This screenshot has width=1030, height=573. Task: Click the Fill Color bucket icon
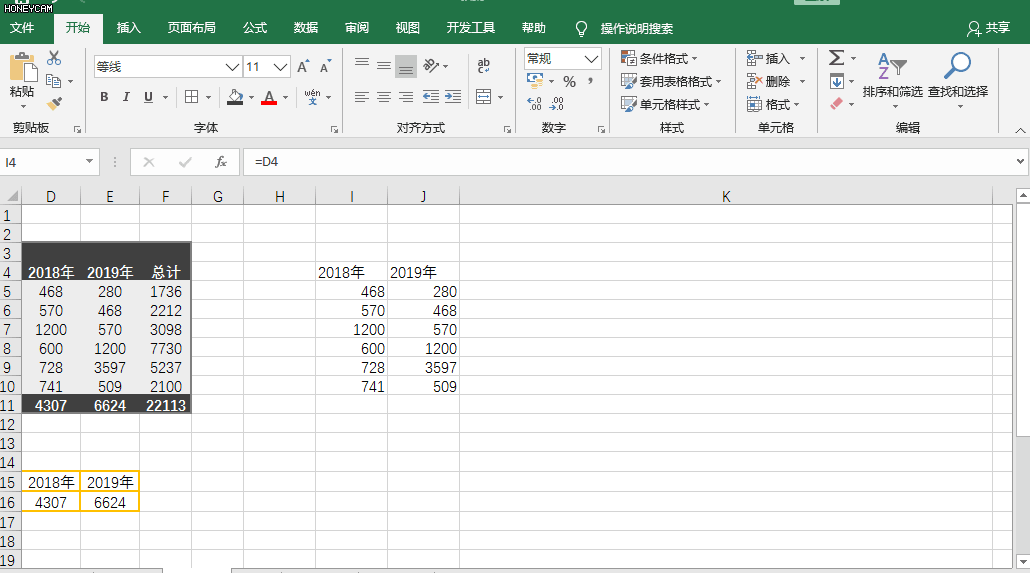(235, 97)
